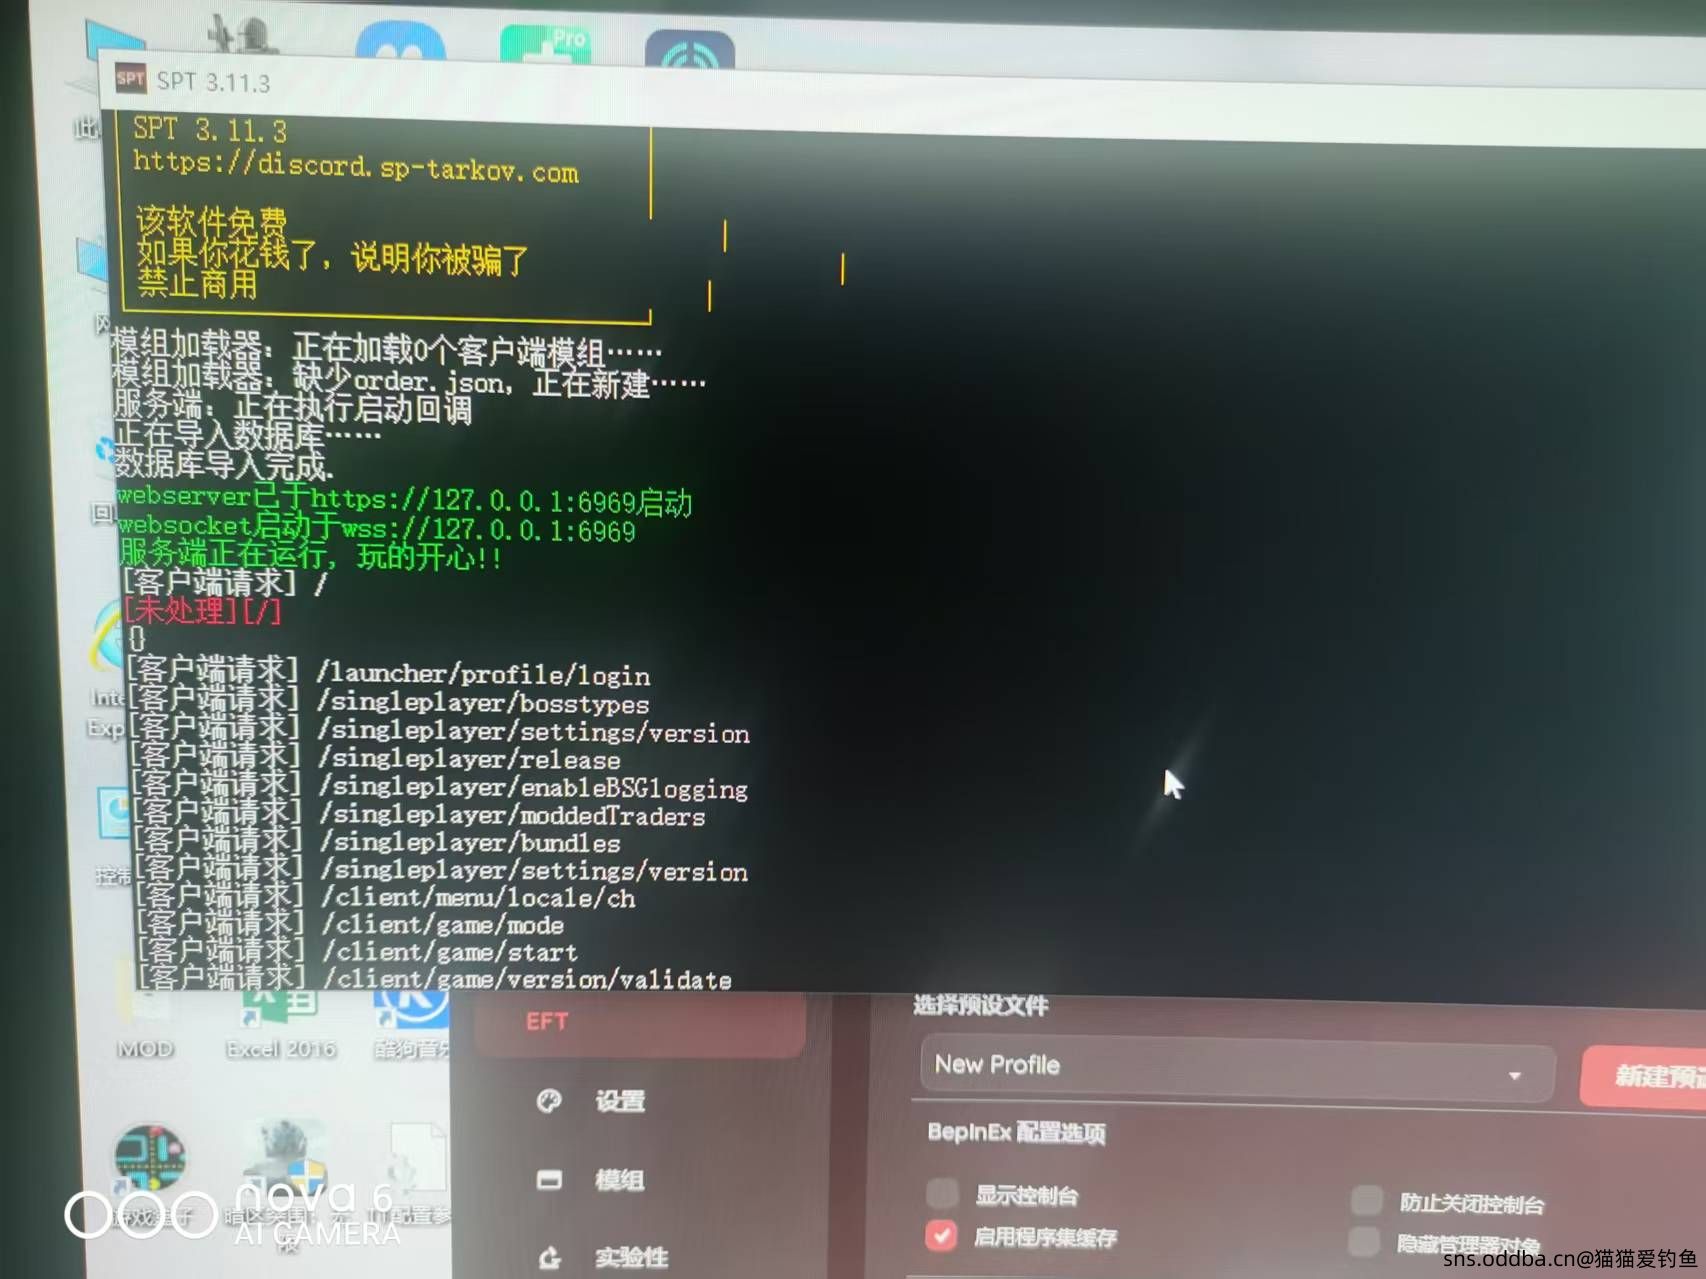
Task: Click the icon beside 实验性
Action: coord(549,1258)
